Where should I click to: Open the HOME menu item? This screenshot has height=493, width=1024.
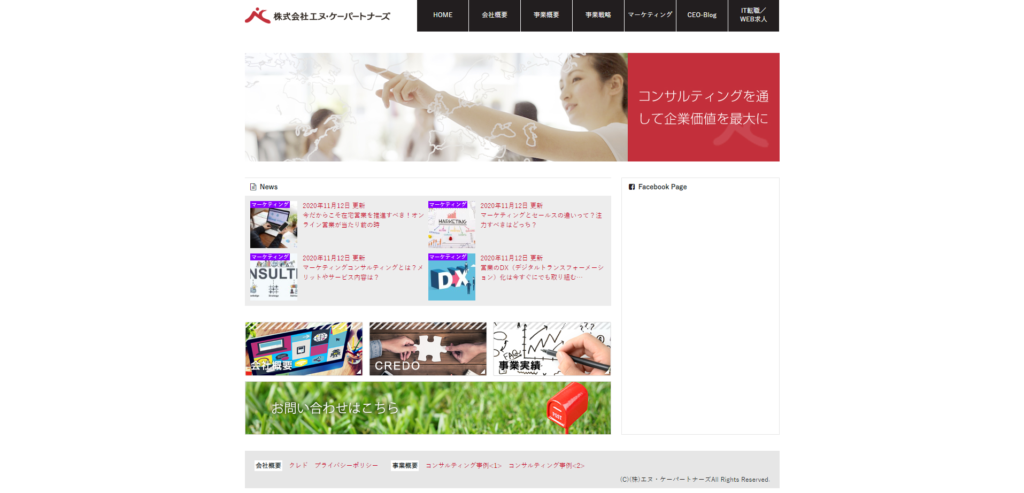point(443,16)
